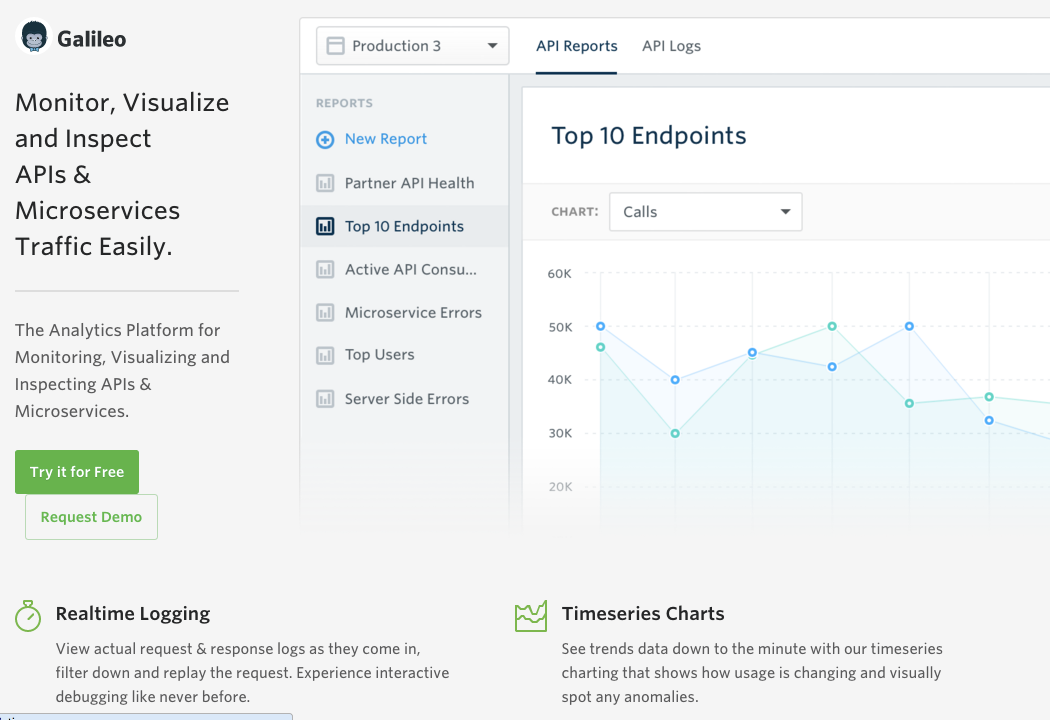Screen dimensions: 1050x720
Task: Click the graph icon for Timeseries Charts
Action: pyautogui.click(x=531, y=616)
